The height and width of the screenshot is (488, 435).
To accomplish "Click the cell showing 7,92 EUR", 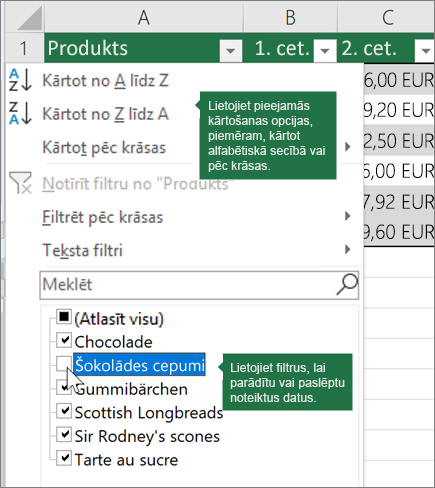I will click(399, 202).
